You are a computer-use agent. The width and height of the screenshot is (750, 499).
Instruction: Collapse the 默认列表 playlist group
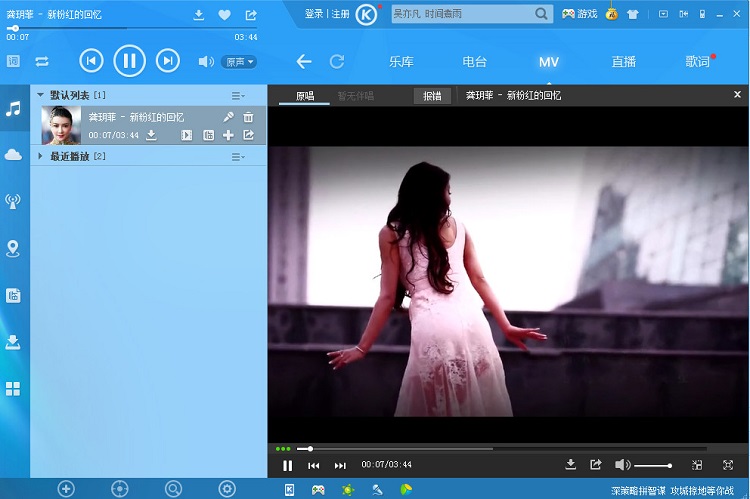coord(40,95)
